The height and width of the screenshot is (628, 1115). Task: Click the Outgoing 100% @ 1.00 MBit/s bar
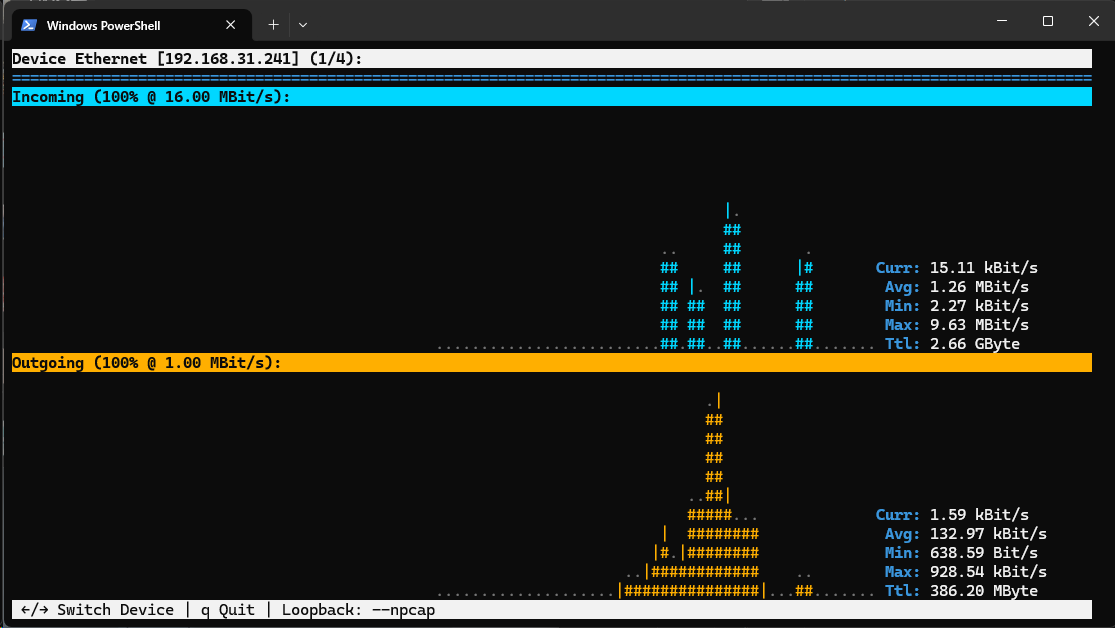click(x=552, y=363)
